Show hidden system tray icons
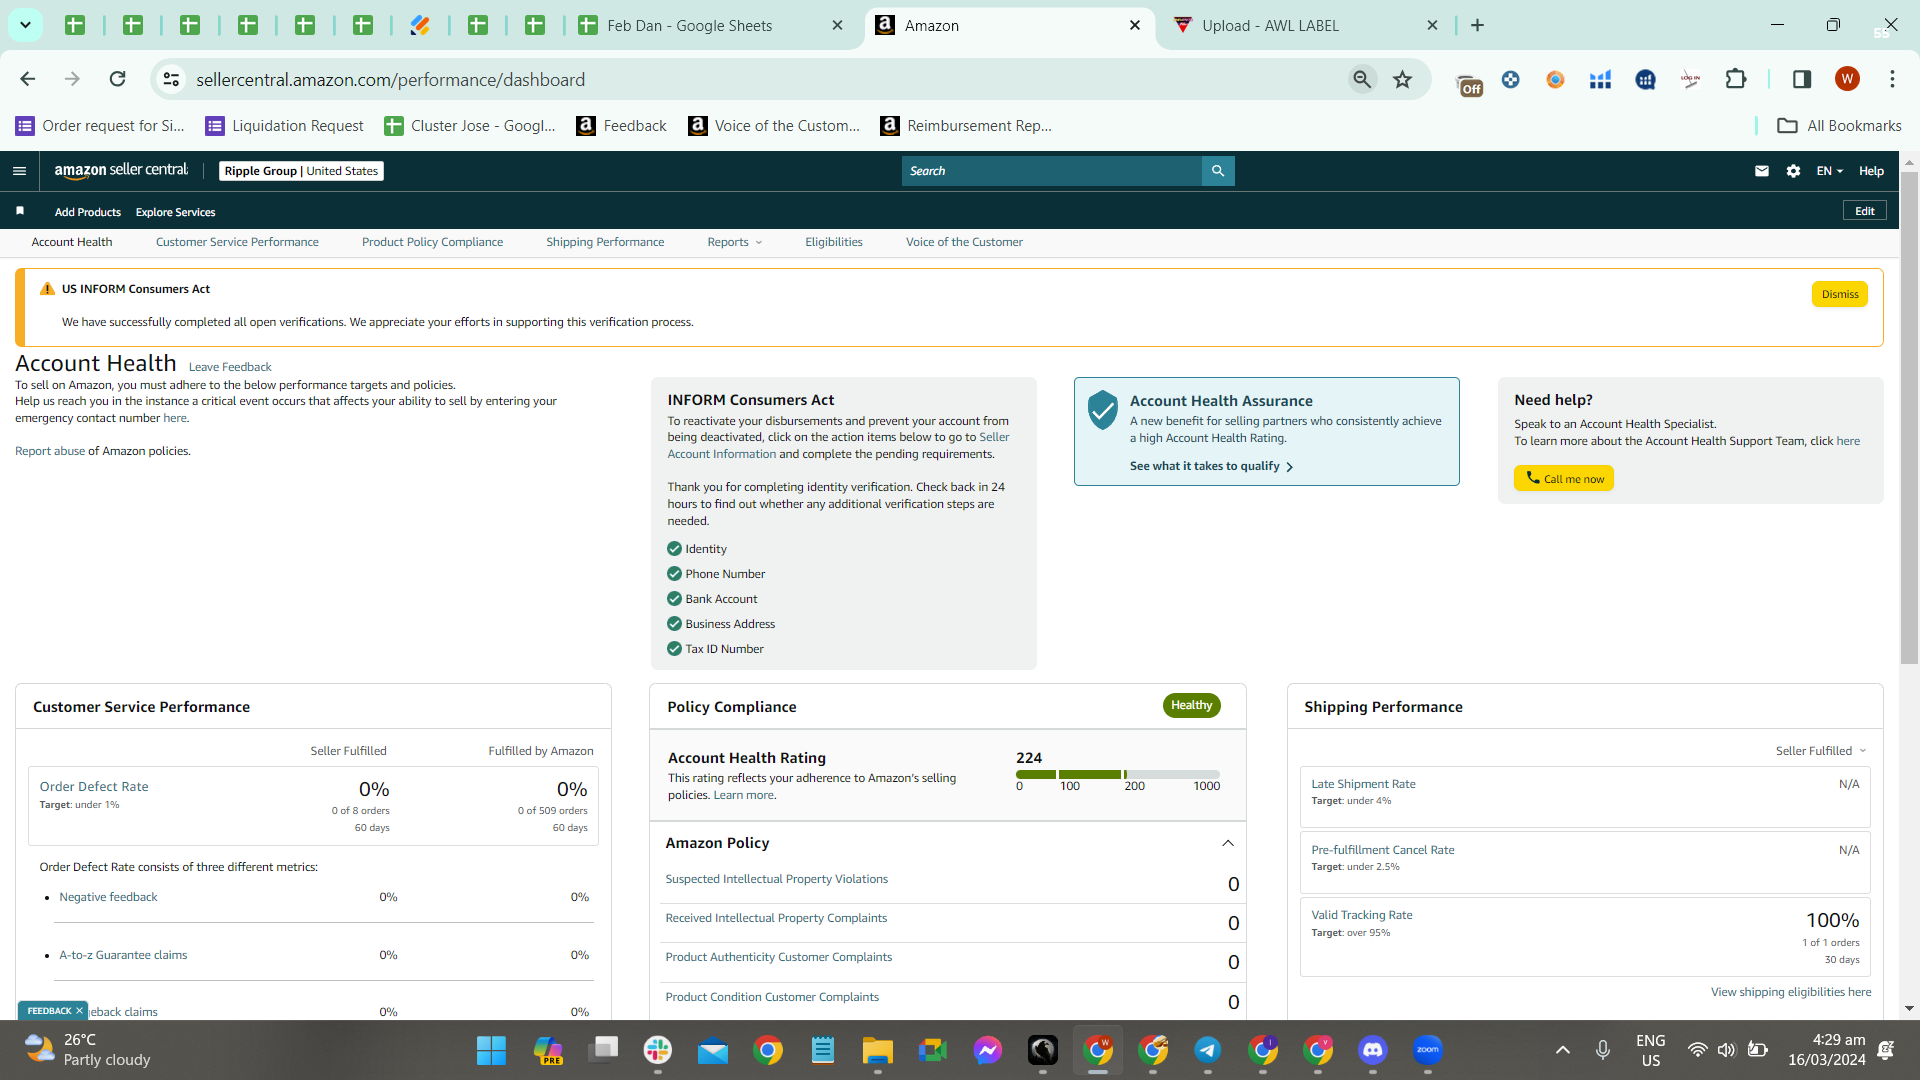The height and width of the screenshot is (1080, 1920). click(1562, 1050)
